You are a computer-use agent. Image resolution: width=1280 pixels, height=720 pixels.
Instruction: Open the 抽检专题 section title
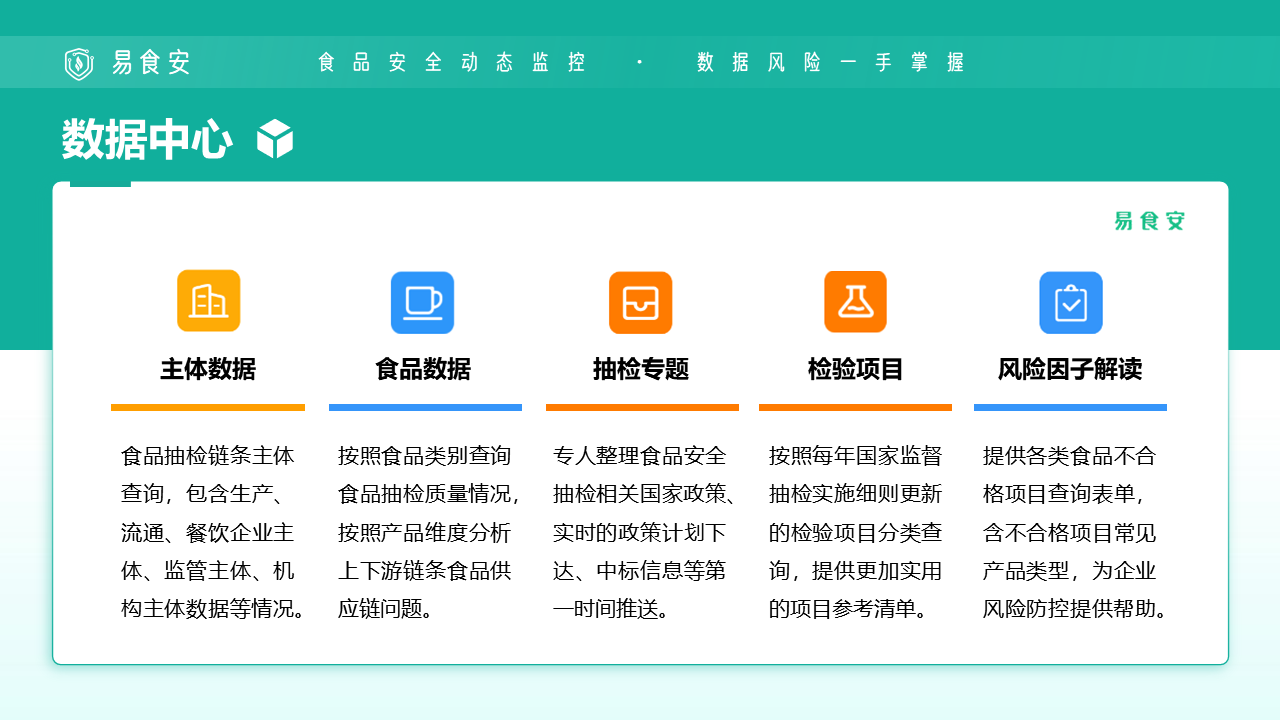[641, 369]
